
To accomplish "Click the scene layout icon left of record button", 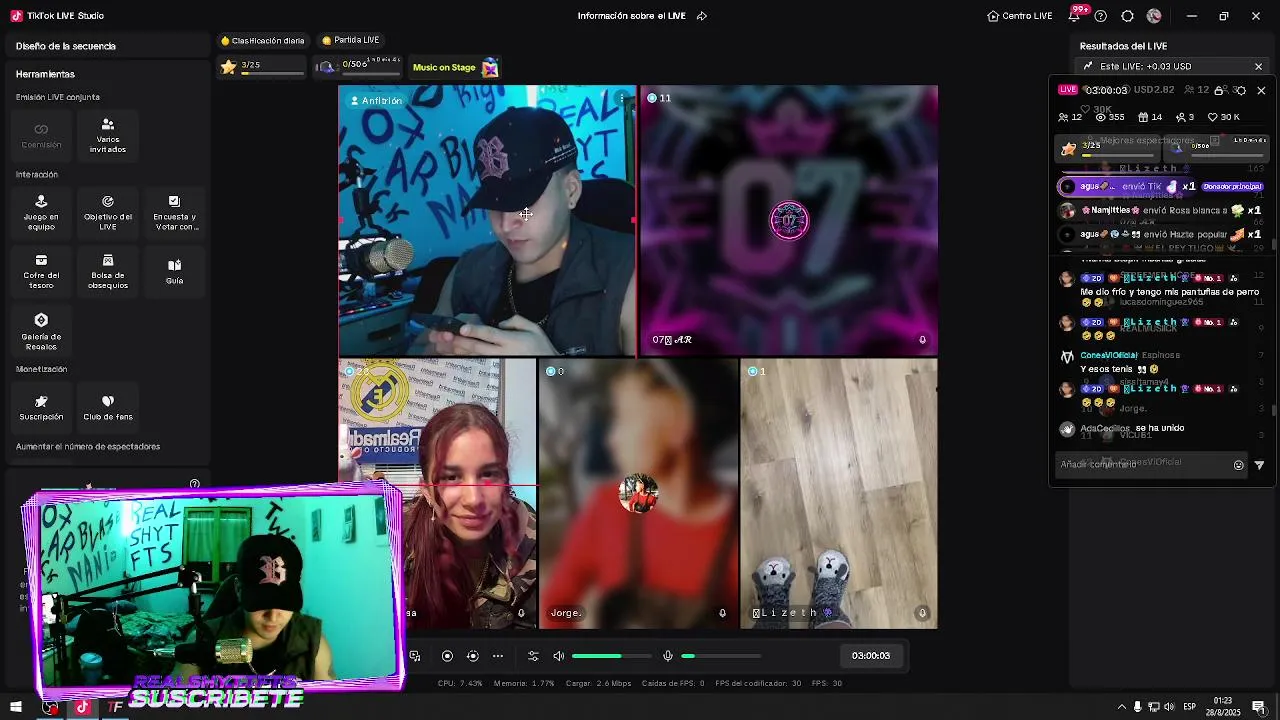I will click(x=415, y=656).
